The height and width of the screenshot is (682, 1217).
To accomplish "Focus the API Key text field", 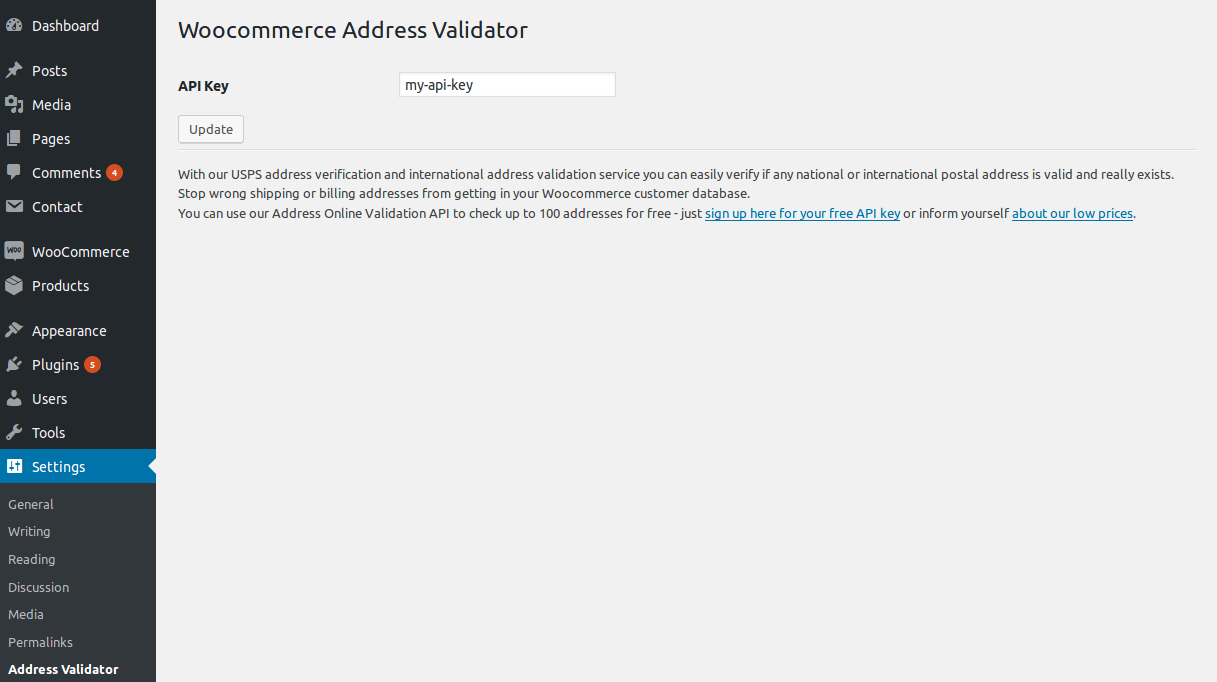I will click(507, 85).
